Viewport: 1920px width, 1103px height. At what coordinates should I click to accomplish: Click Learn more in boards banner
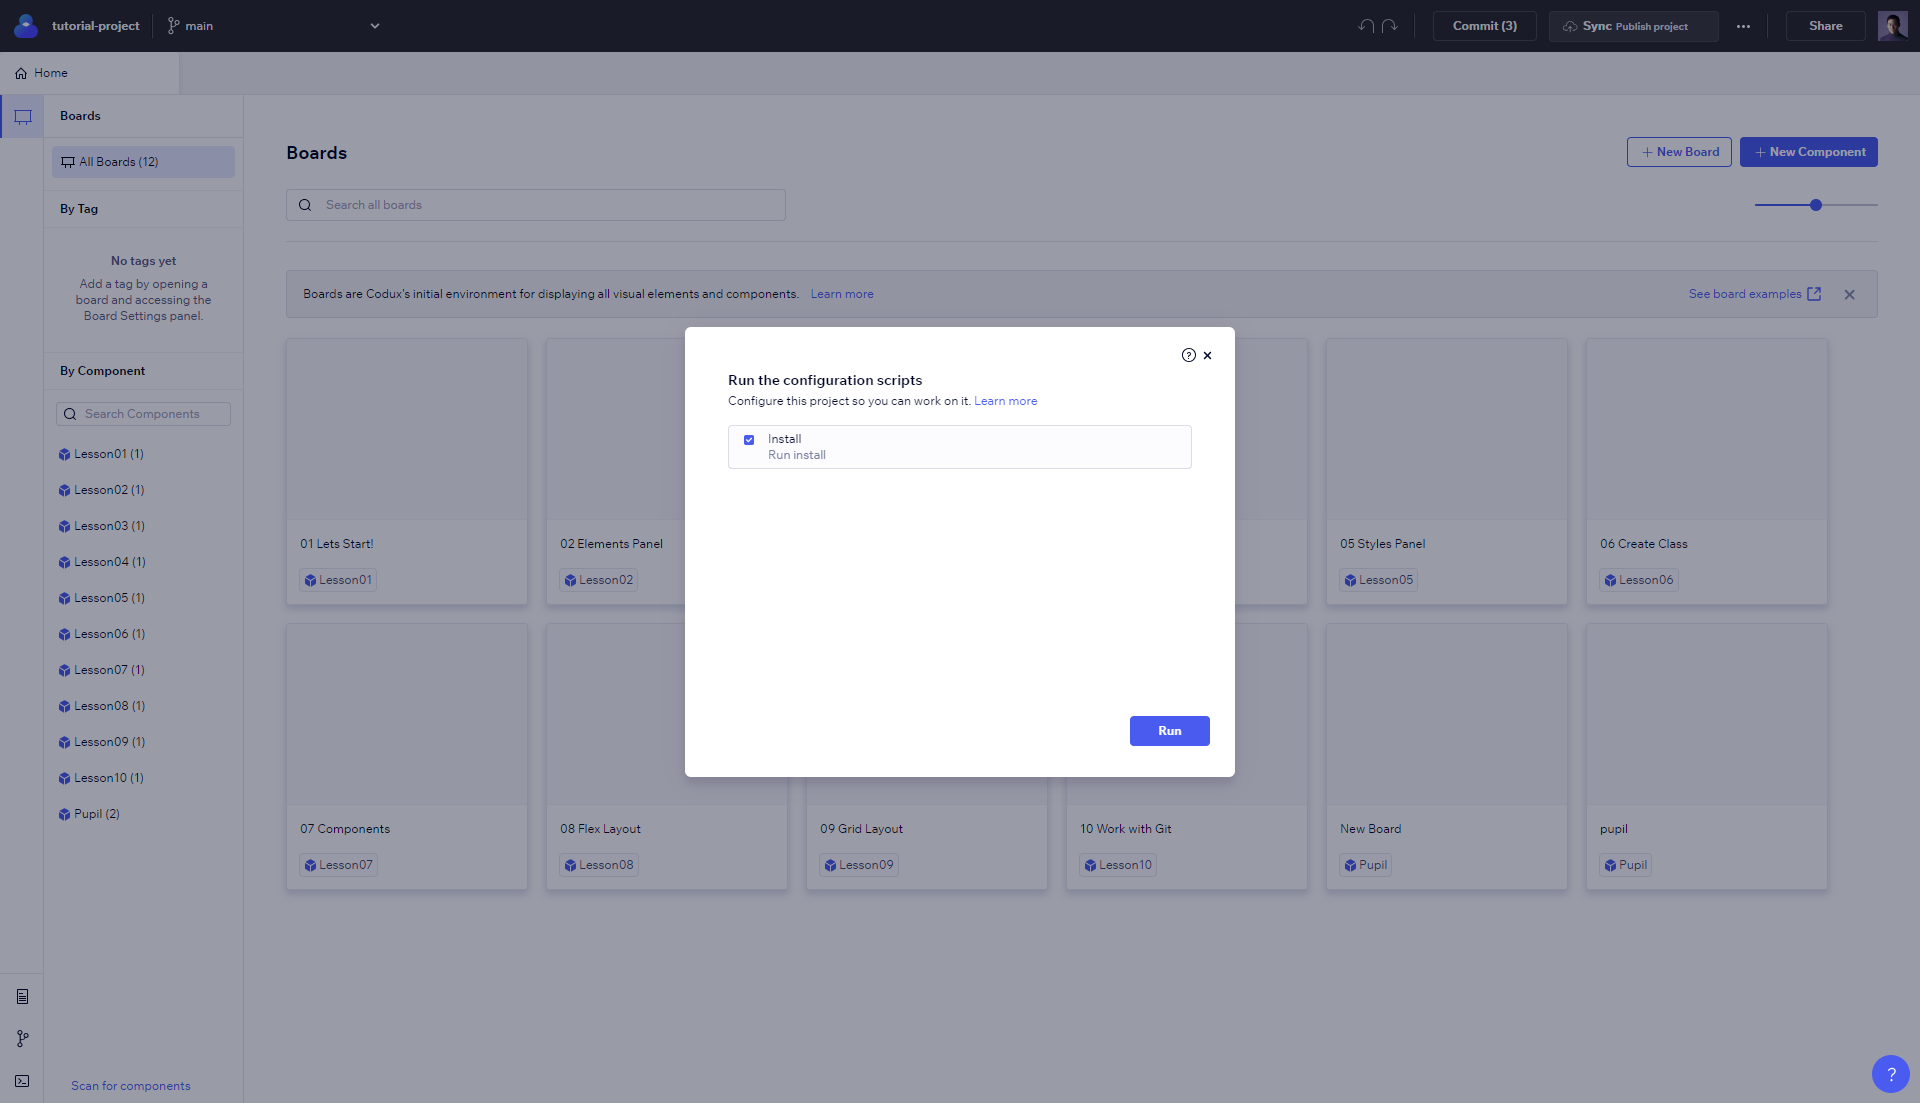coord(842,294)
